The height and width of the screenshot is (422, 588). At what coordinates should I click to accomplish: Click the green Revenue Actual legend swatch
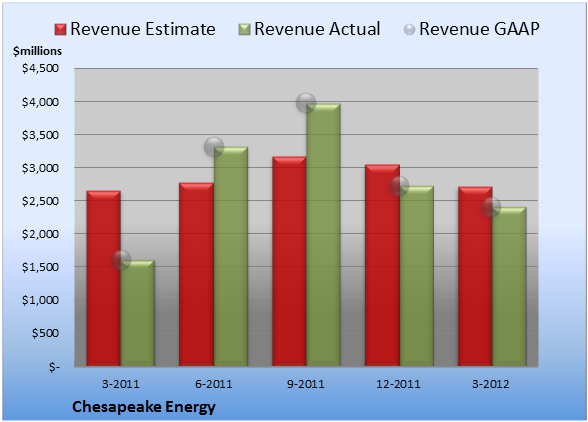(x=244, y=30)
